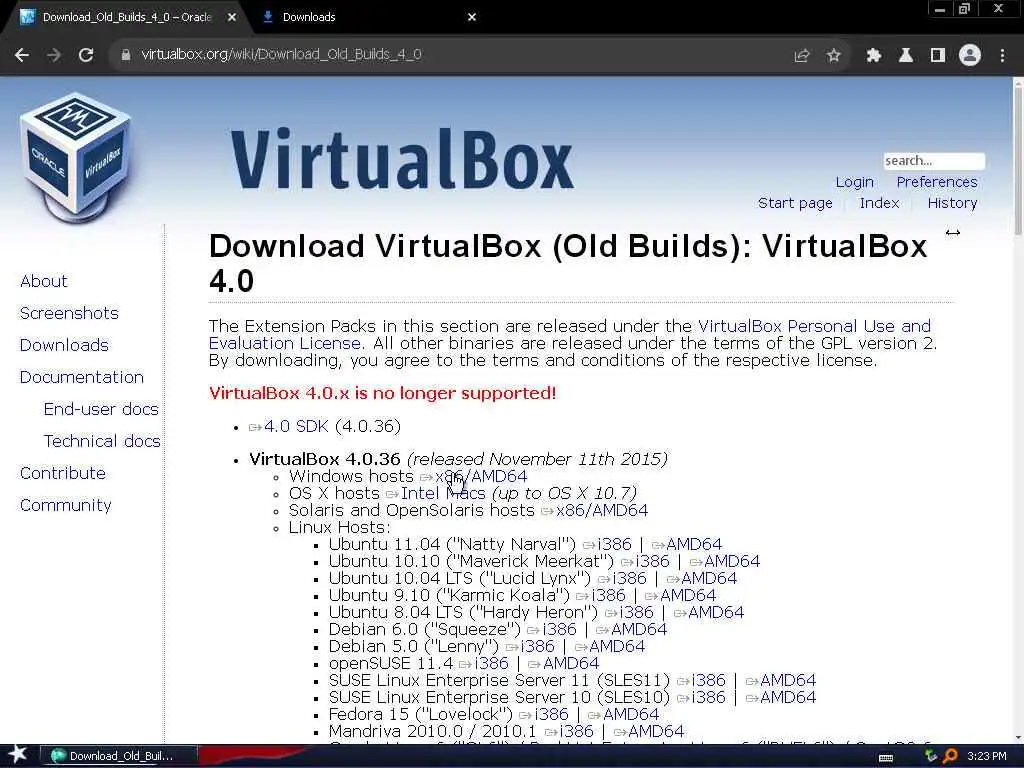Click the magnifier tray icon
The width and height of the screenshot is (1024, 768).
coord(950,756)
